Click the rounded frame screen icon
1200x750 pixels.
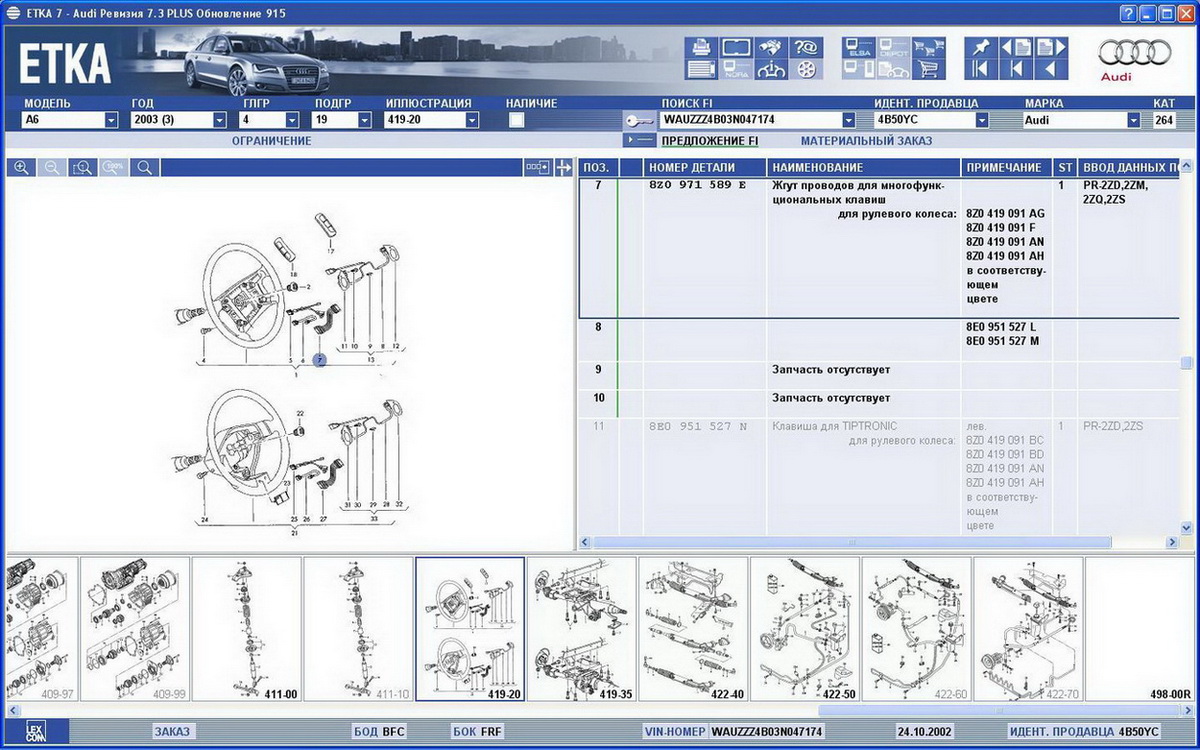[x=737, y=47]
